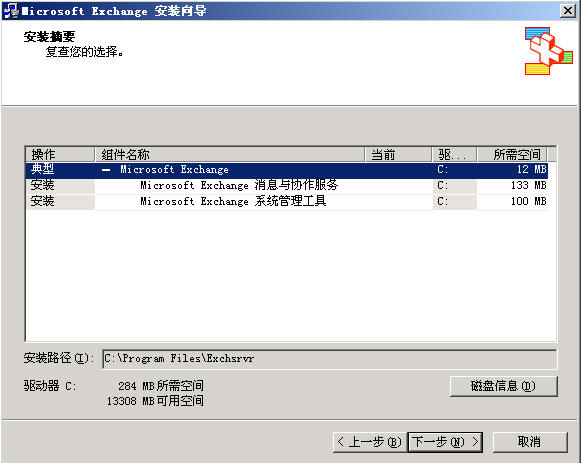The width and height of the screenshot is (581, 463).
Task: Click the 驱动器 C: label
Action: (50, 386)
